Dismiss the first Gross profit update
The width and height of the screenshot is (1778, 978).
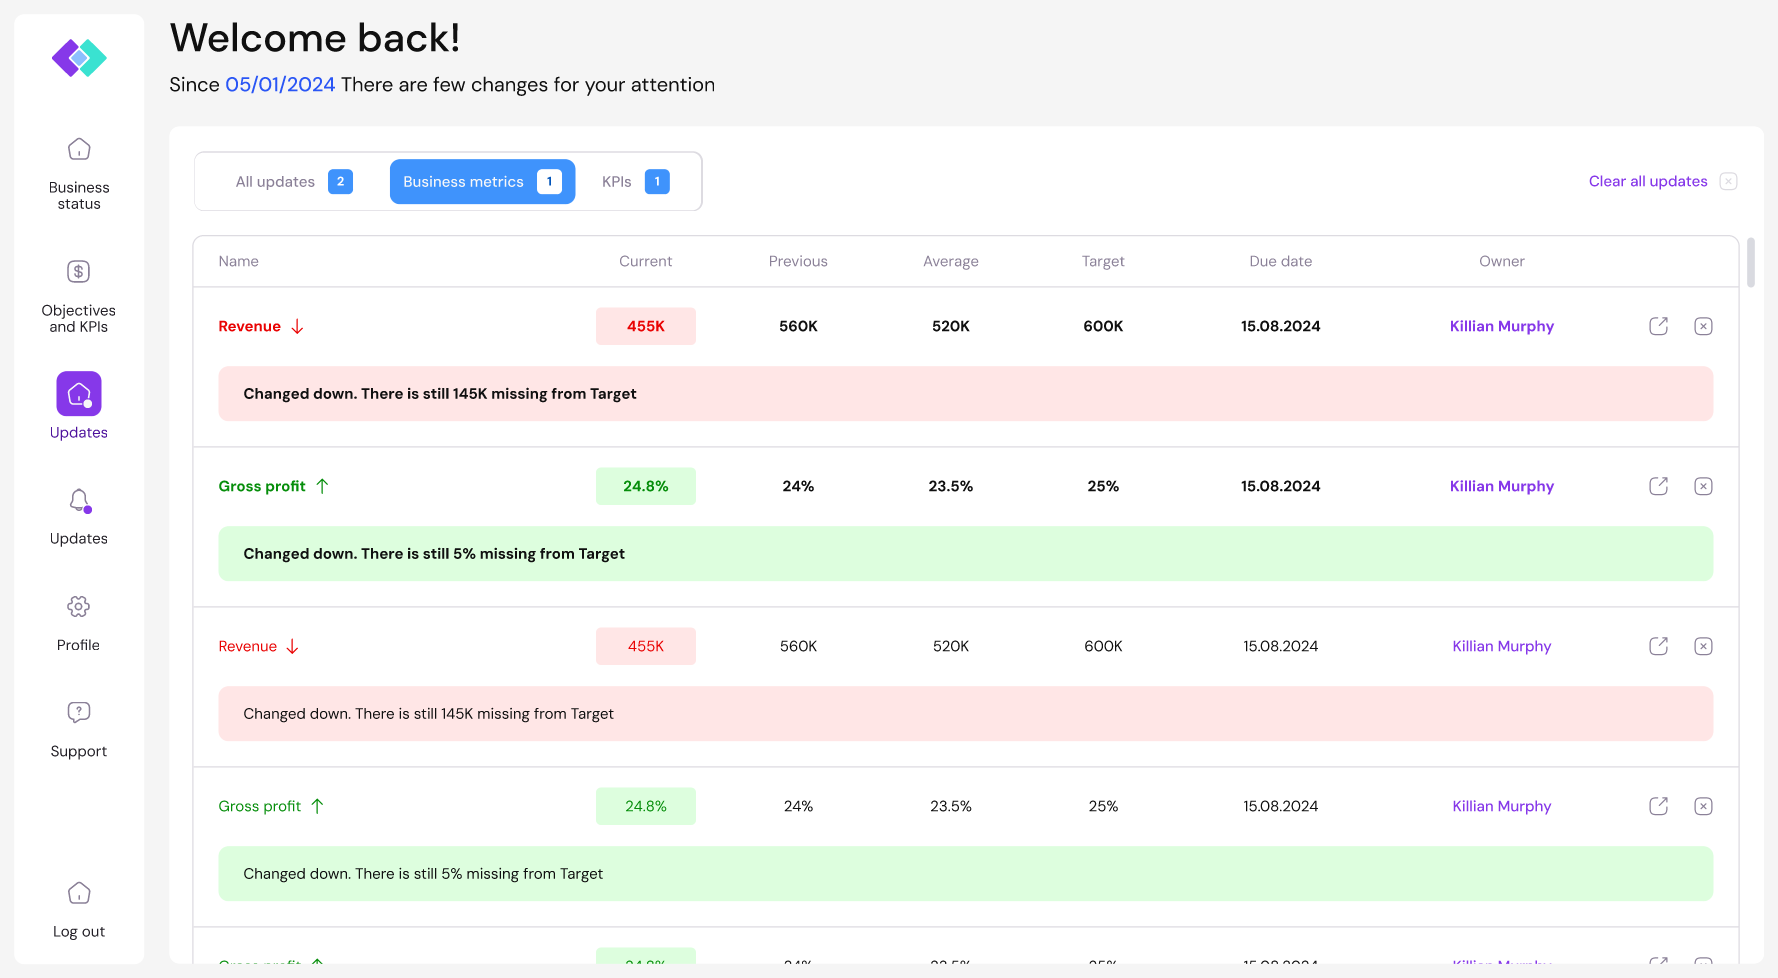tap(1703, 486)
